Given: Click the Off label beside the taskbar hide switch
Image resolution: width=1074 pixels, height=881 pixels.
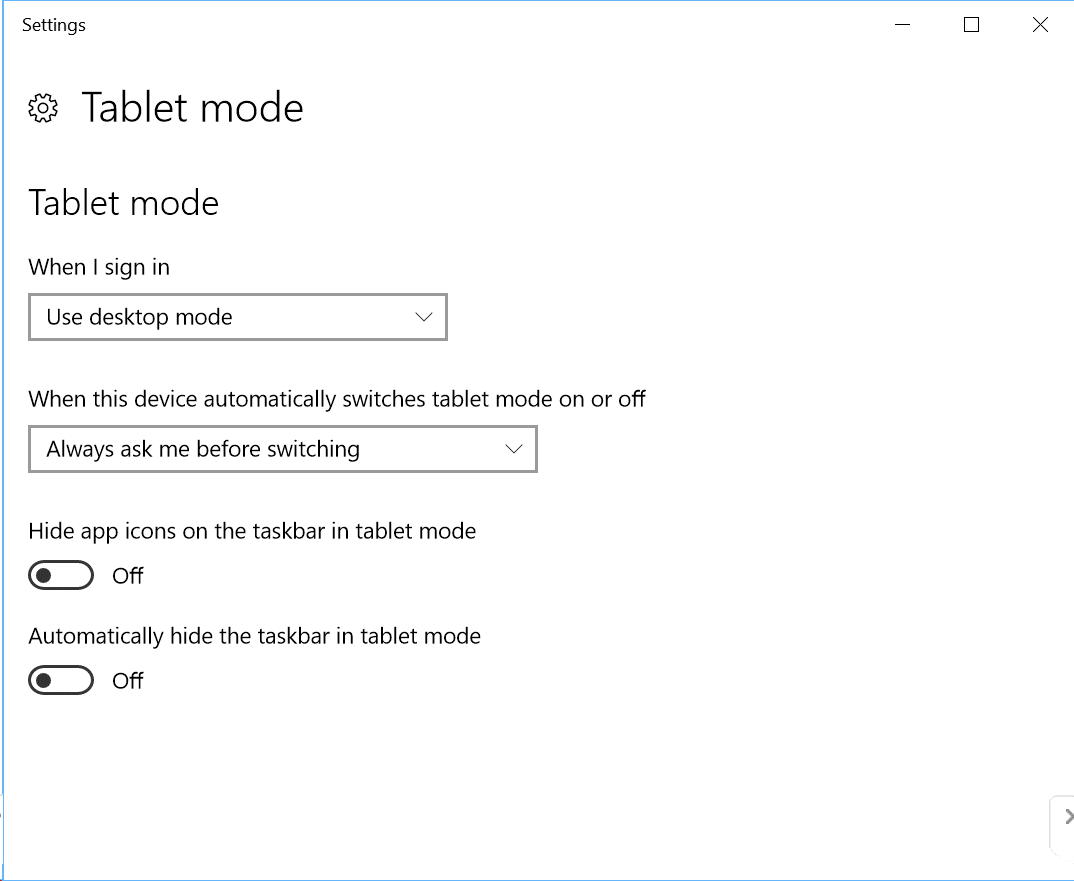Looking at the screenshot, I should (128, 680).
